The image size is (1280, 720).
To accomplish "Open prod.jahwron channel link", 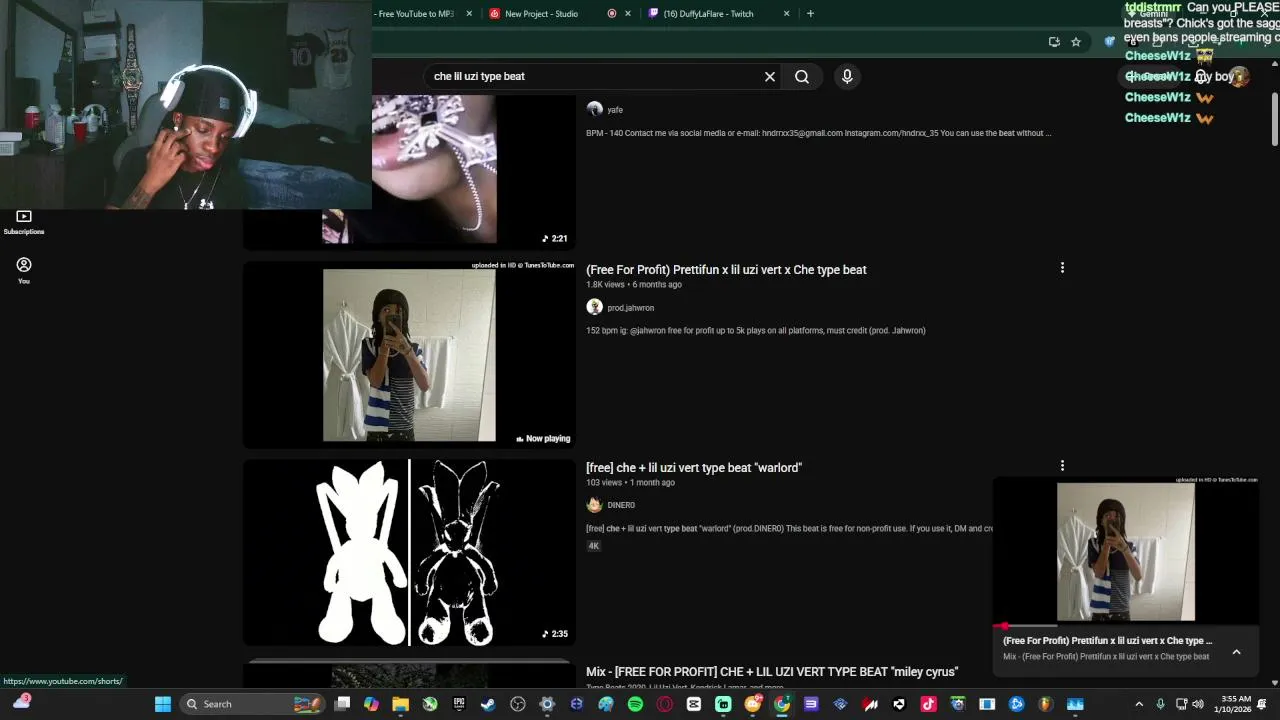I will [x=630, y=308].
